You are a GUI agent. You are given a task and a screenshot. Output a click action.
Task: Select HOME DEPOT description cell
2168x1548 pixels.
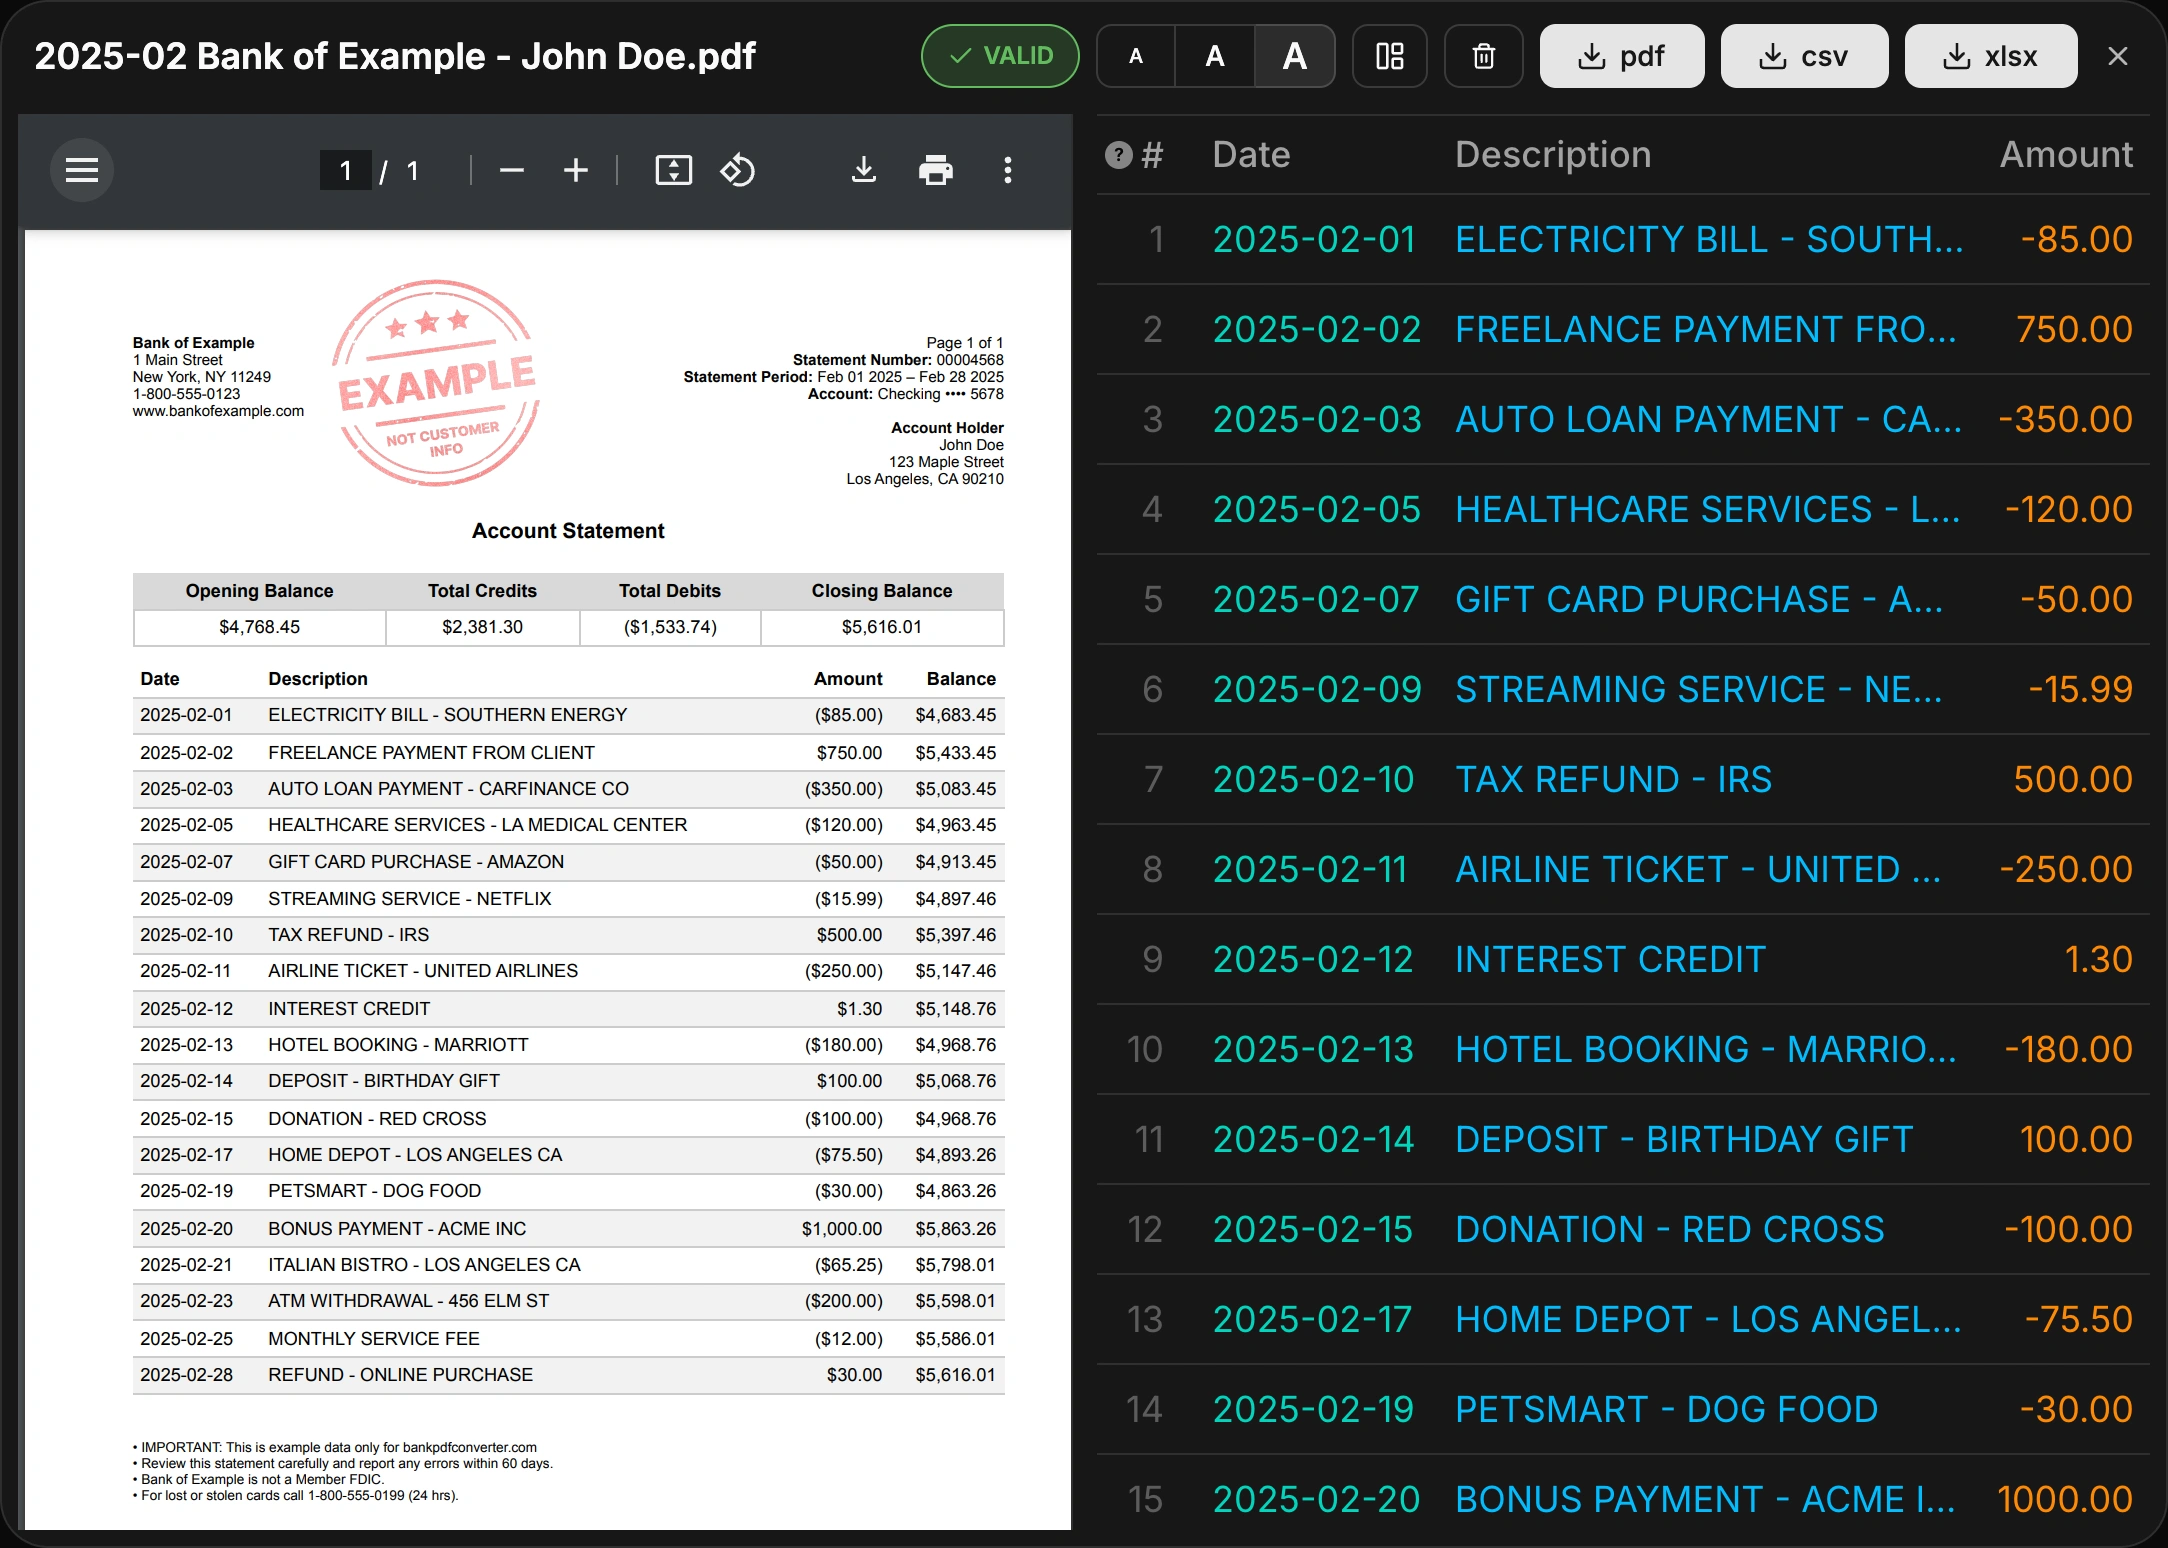click(x=1708, y=1320)
